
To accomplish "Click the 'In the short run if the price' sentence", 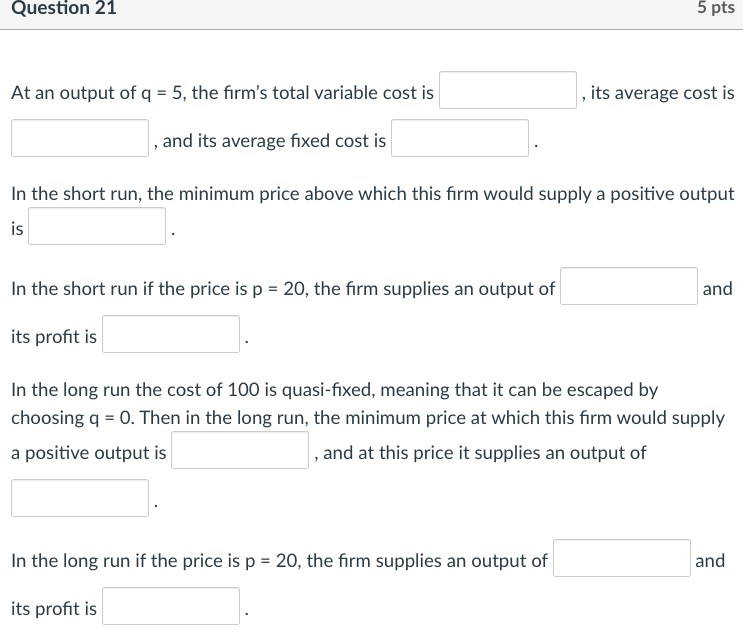I will [283, 289].
